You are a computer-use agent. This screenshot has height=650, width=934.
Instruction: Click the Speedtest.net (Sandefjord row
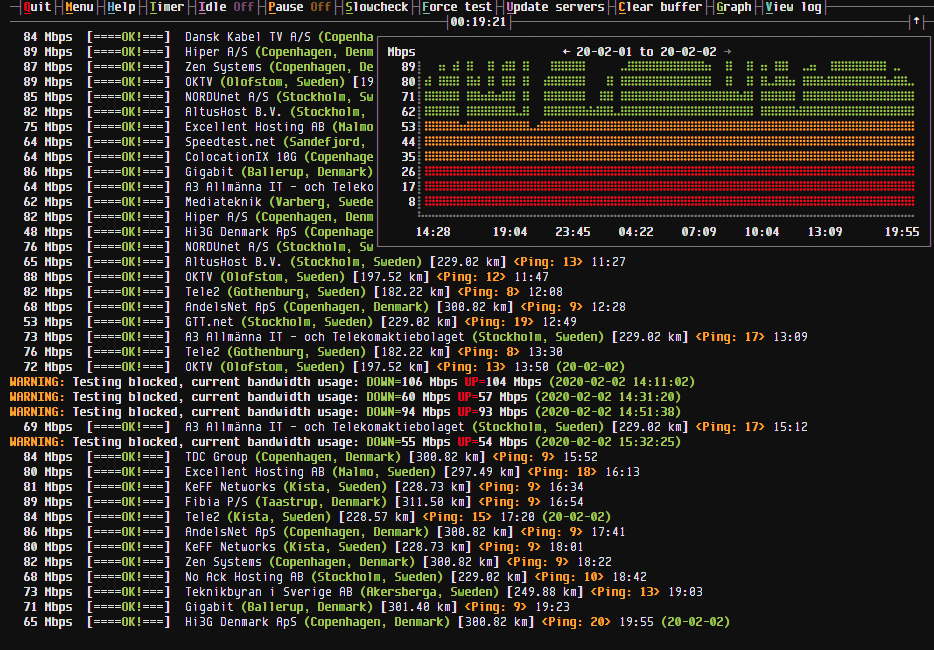coord(198,142)
